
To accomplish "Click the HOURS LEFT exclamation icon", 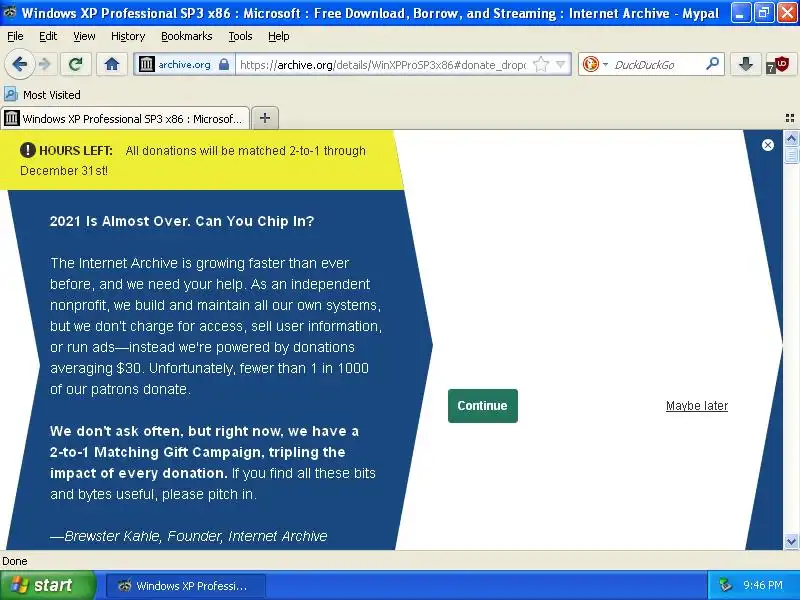I will (x=28, y=150).
